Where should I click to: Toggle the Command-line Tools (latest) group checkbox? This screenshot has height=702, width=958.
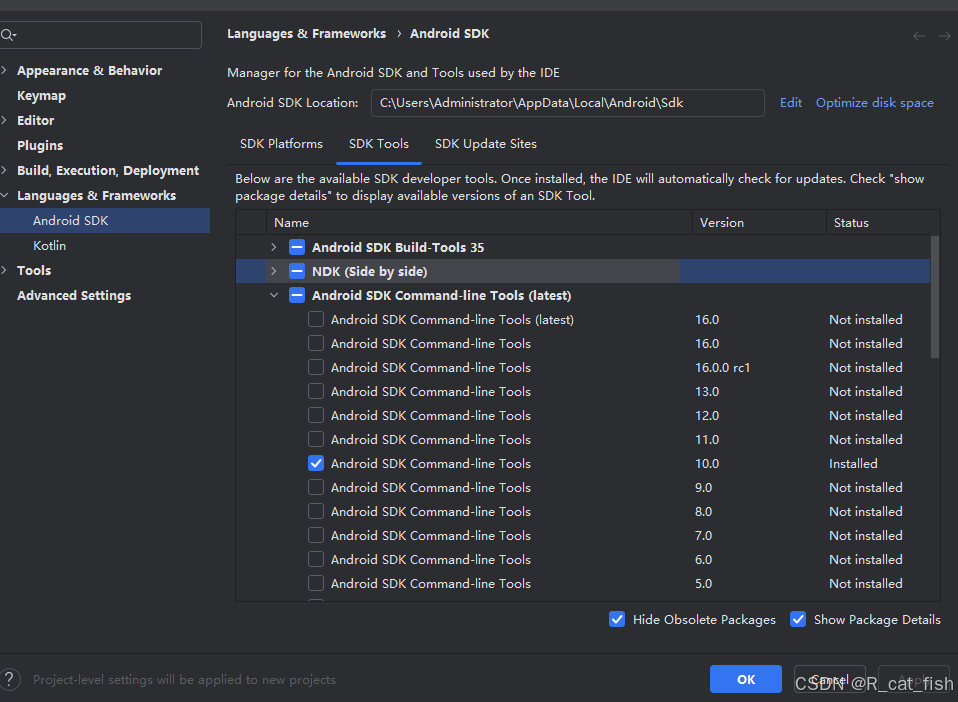(297, 295)
